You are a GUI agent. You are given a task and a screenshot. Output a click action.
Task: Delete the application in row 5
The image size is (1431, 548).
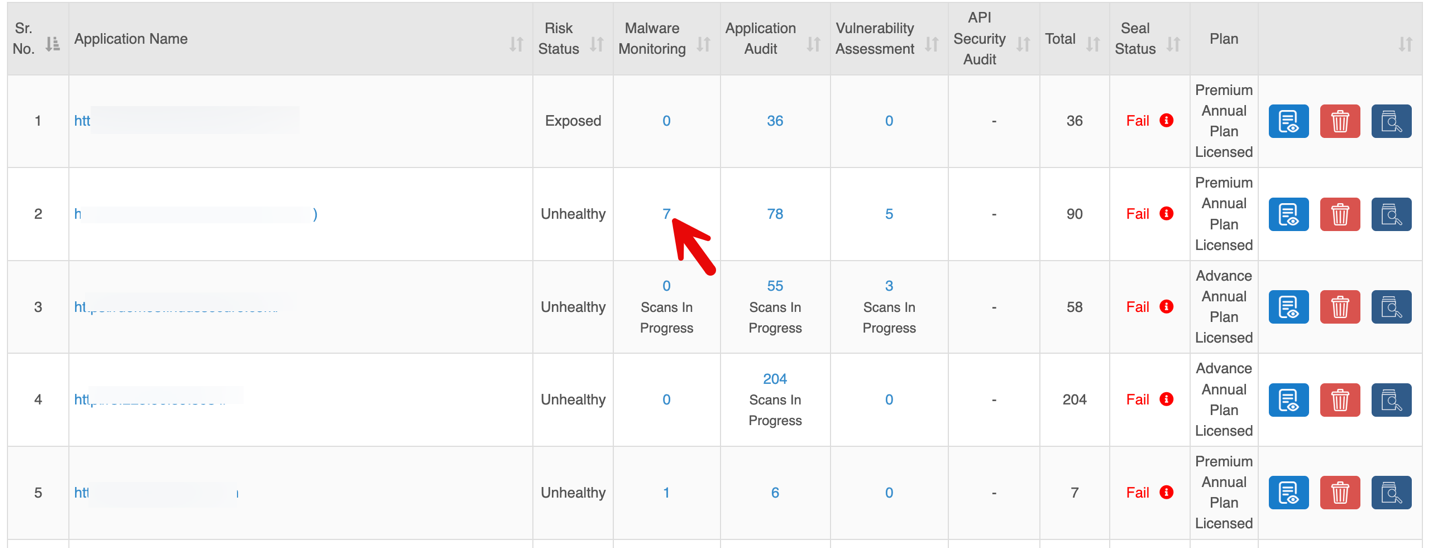(1339, 493)
